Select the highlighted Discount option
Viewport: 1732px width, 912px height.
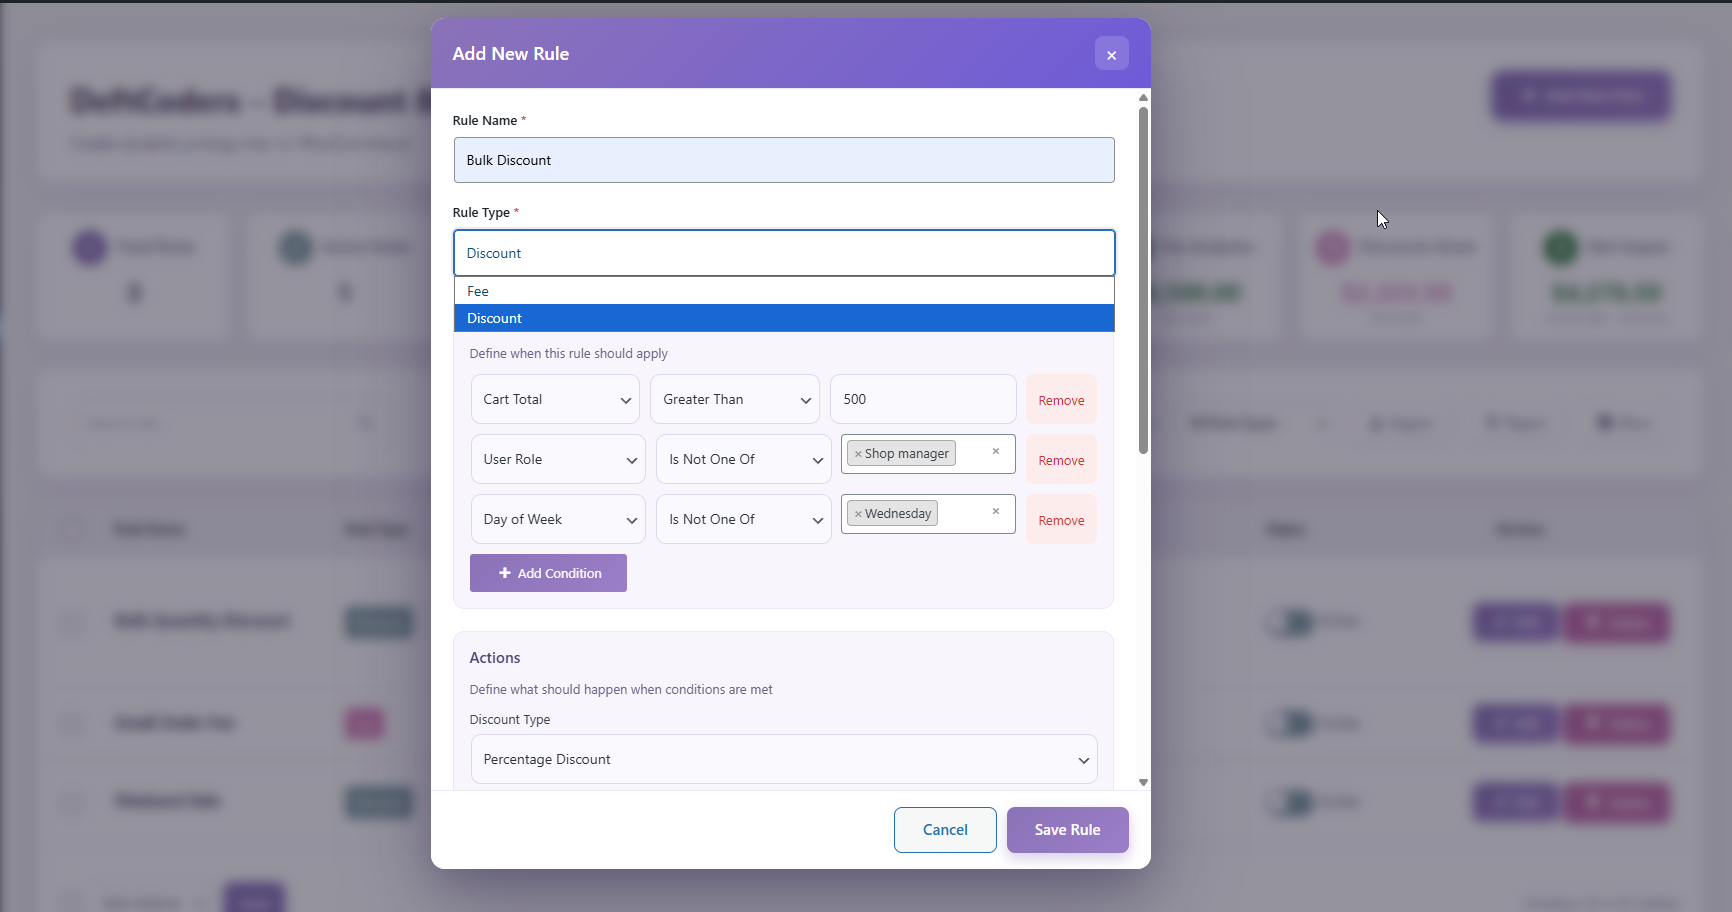783,317
